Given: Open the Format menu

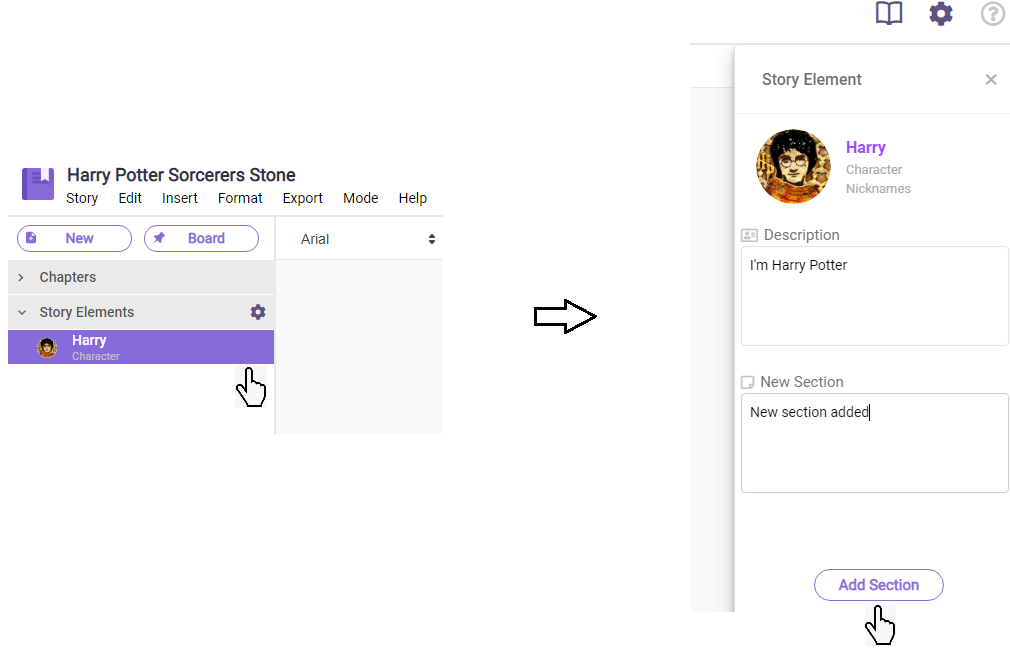Looking at the screenshot, I should [240, 198].
